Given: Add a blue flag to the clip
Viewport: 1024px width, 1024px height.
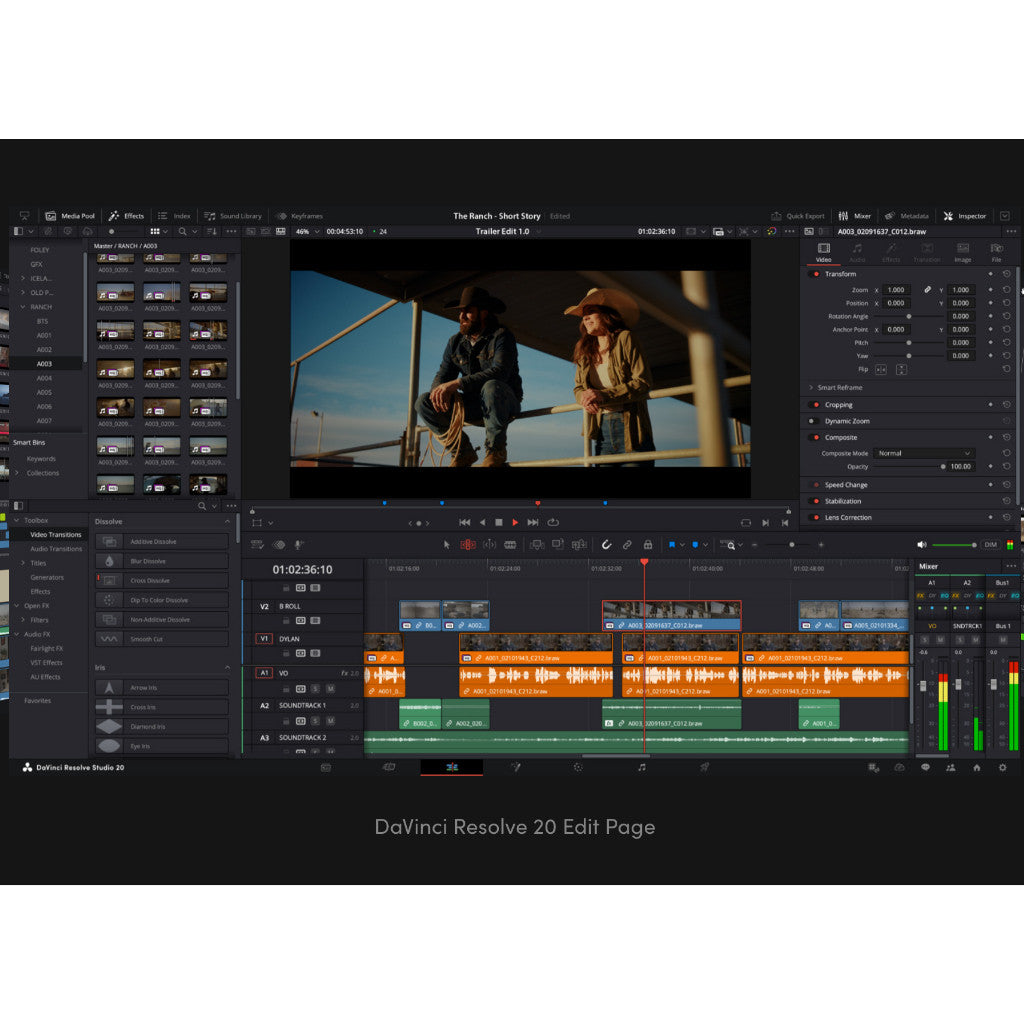Looking at the screenshot, I should click(x=672, y=545).
